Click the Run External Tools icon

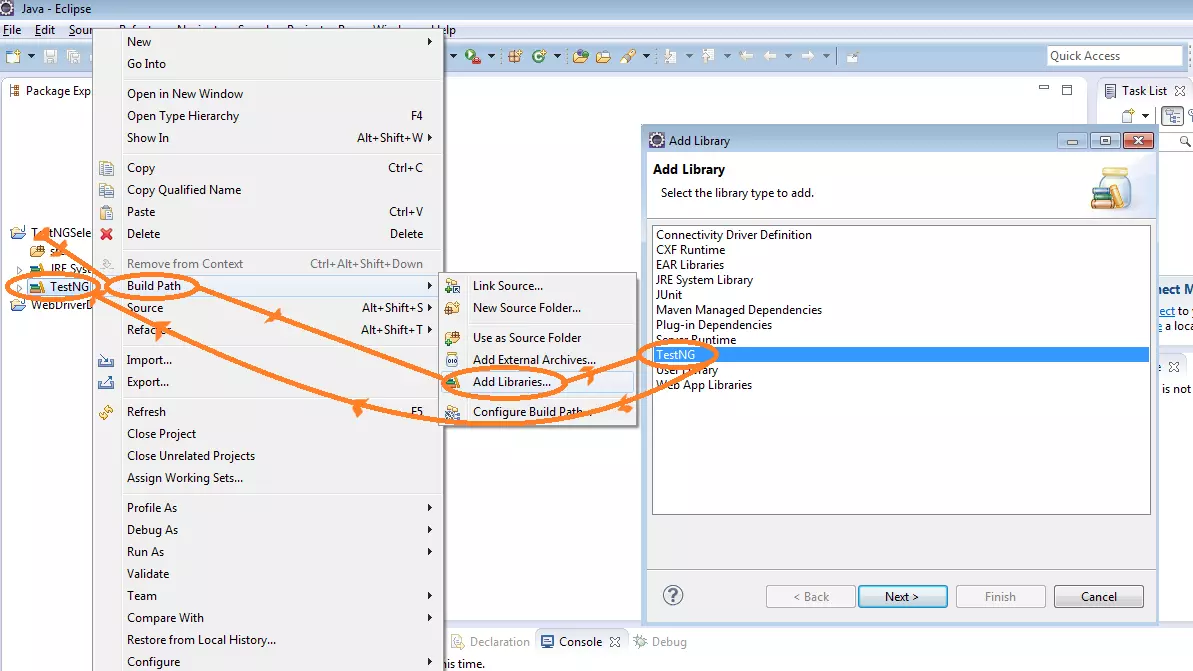click(472, 56)
